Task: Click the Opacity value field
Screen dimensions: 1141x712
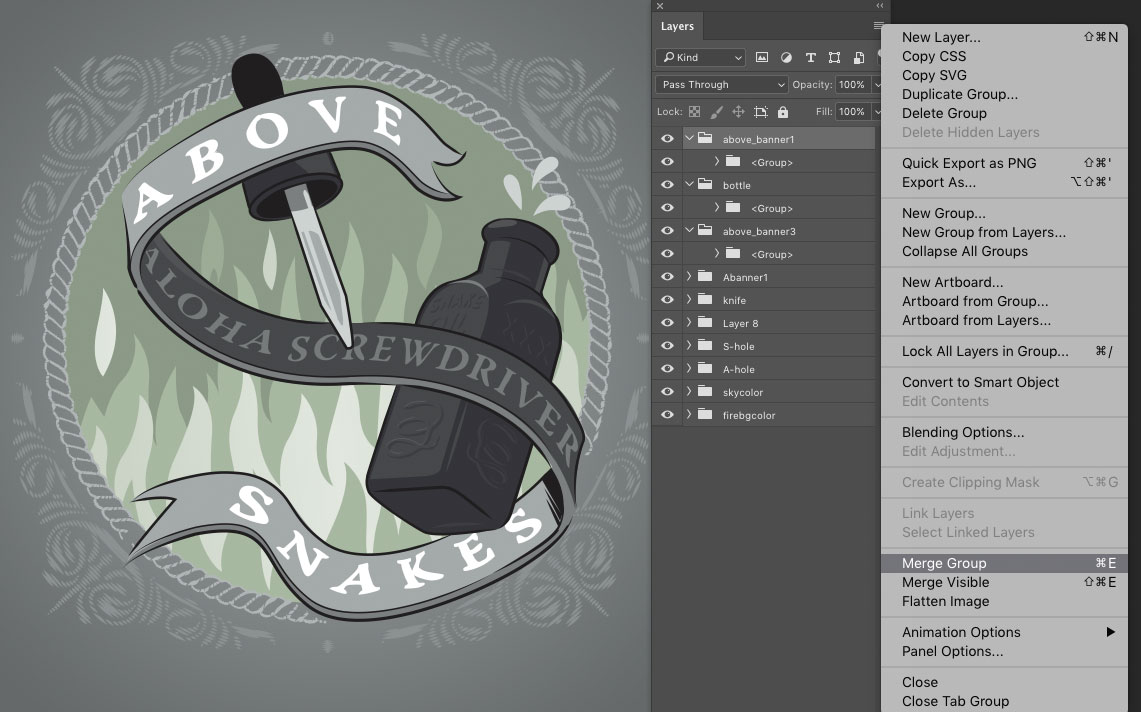Action: point(852,84)
